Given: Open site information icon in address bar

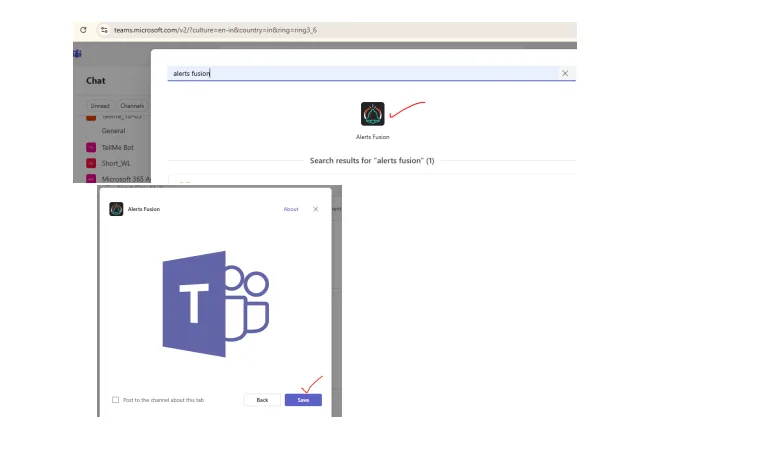Looking at the screenshot, I should click(x=104, y=30).
